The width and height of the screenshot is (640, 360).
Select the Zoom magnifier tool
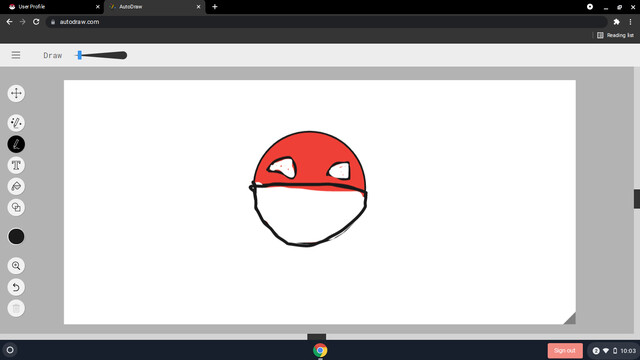click(16, 266)
